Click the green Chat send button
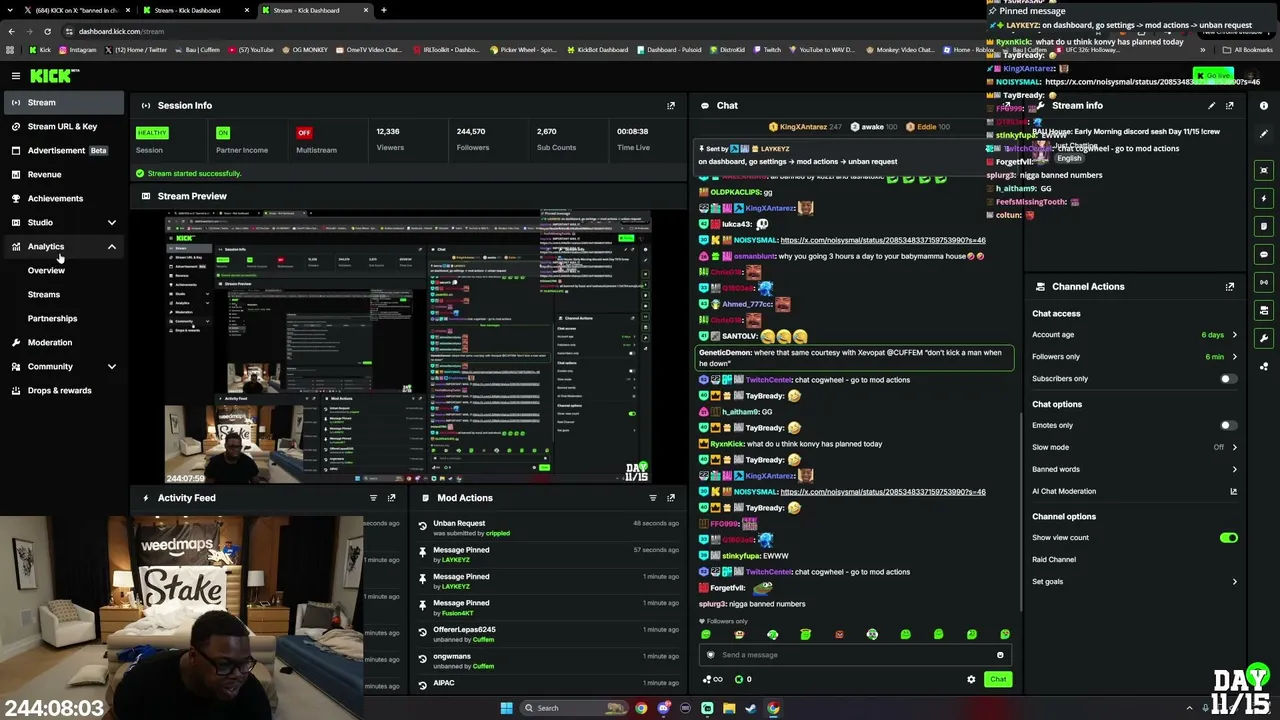 (x=998, y=679)
